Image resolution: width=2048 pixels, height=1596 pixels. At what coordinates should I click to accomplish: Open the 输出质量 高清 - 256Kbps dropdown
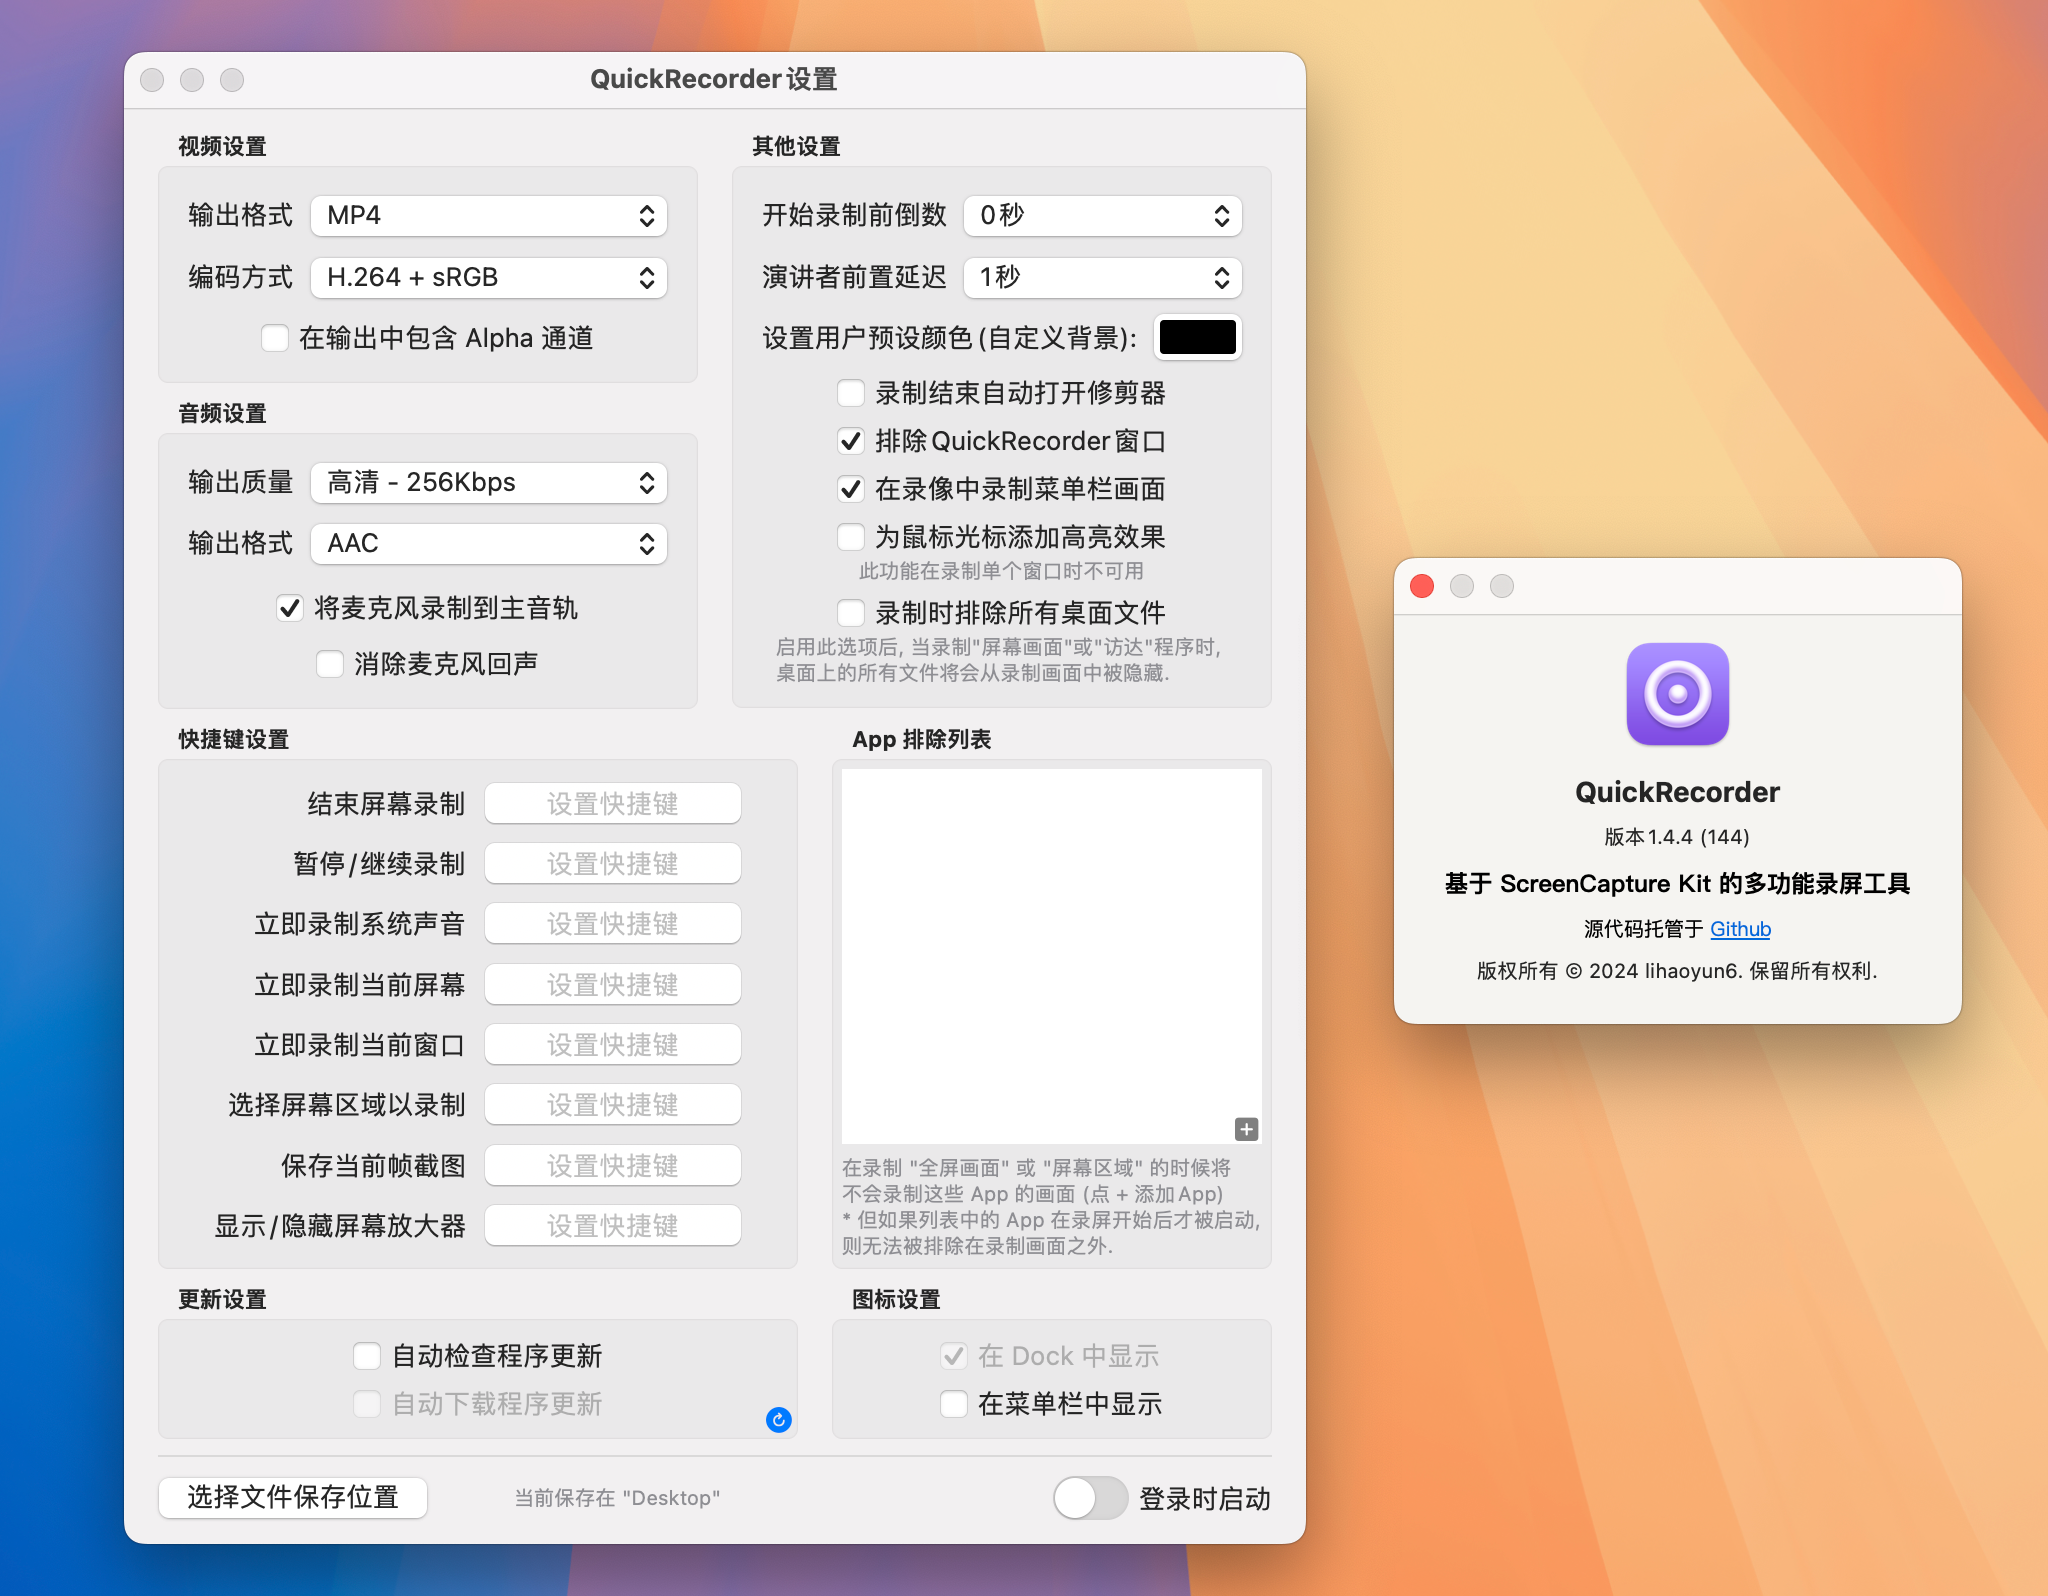[489, 483]
